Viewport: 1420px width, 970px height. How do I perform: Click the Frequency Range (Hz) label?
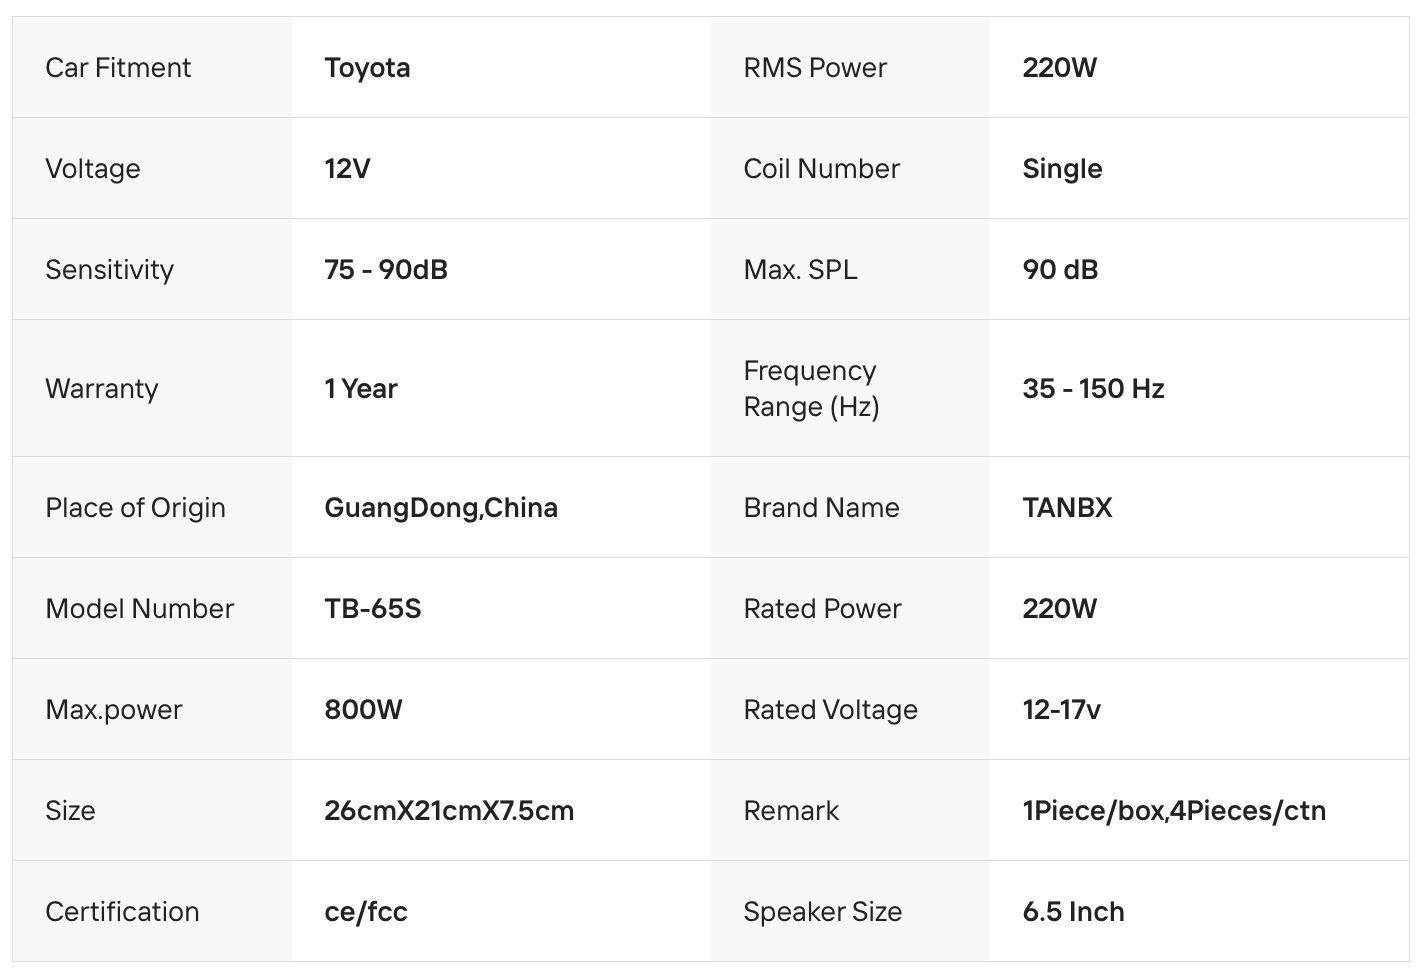pos(811,389)
